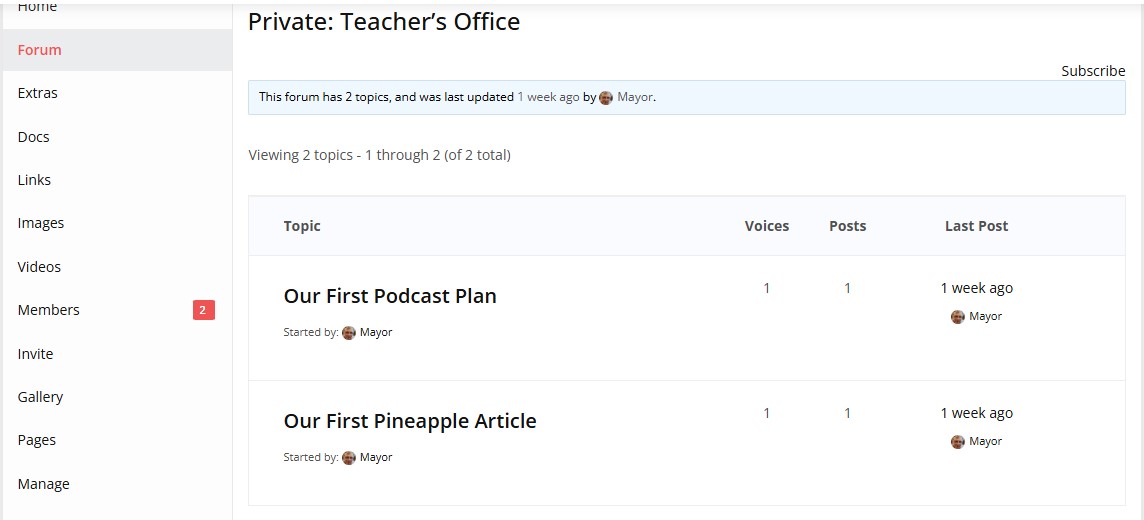Click Mayor avatar in Podcast Plan last post
Viewport: 1144px width, 520px height.
(958, 317)
